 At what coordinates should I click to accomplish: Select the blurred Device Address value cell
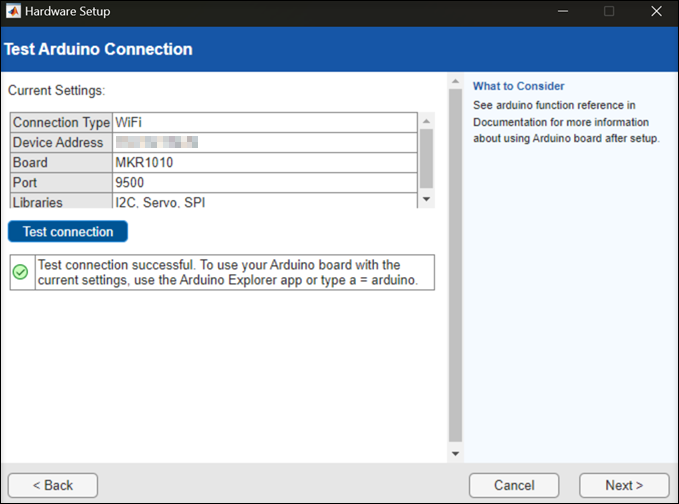pos(265,142)
